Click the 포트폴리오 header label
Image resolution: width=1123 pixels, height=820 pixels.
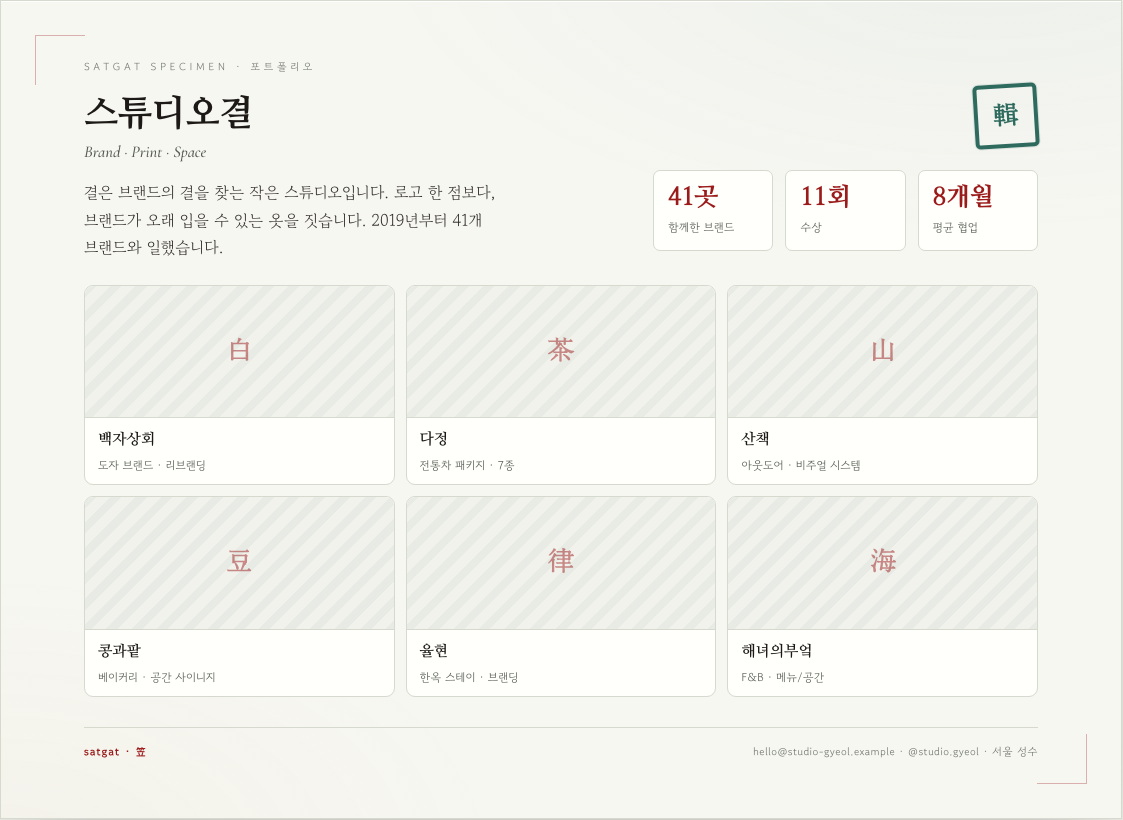[x=281, y=67]
